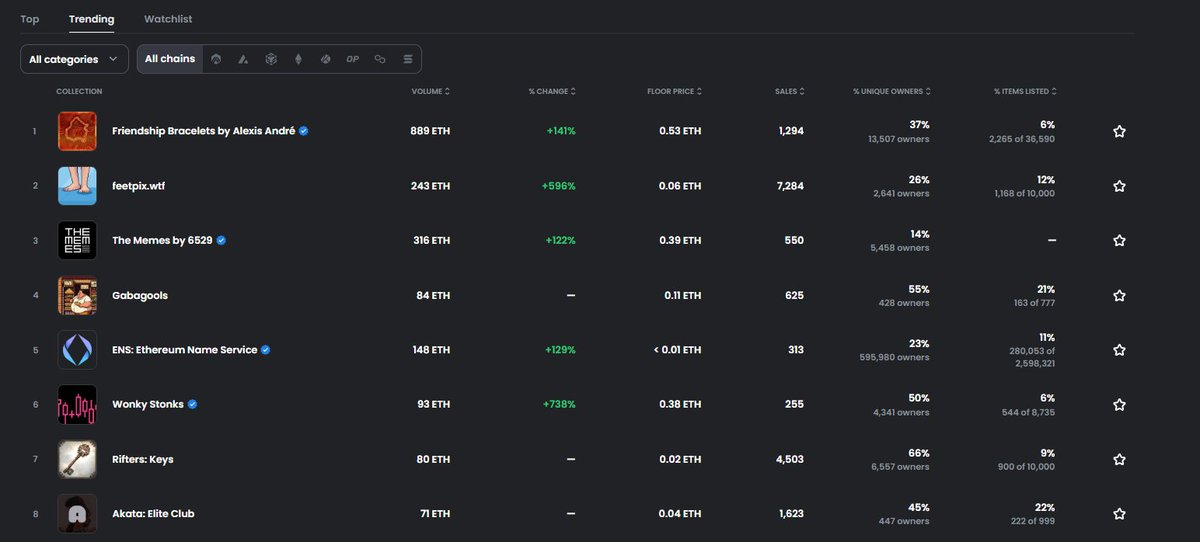Click Rifters key thumbnail image

(x=77, y=459)
